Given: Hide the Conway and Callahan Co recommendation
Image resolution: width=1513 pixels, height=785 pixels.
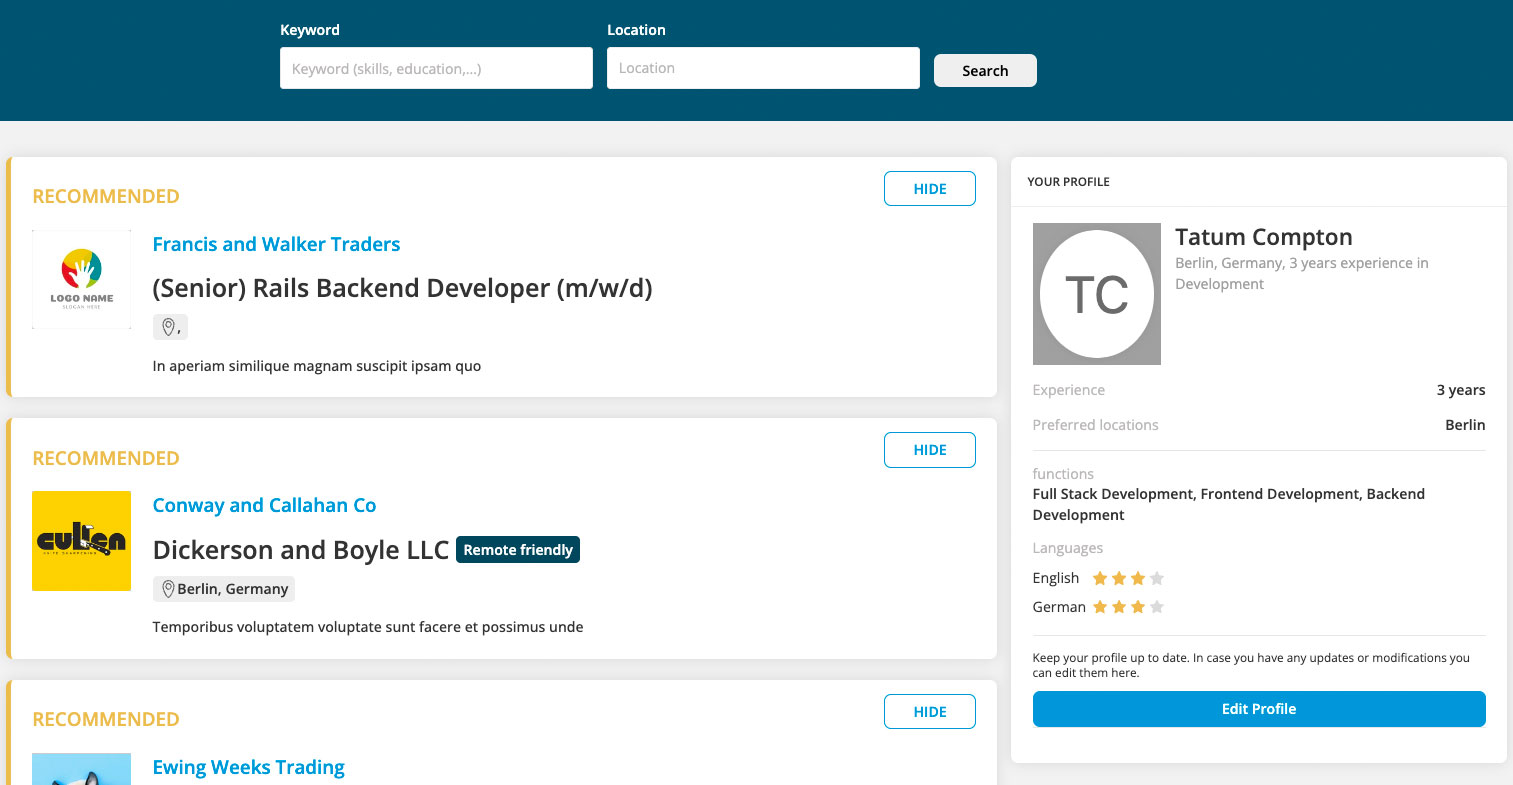Looking at the screenshot, I should pyautogui.click(x=930, y=450).
